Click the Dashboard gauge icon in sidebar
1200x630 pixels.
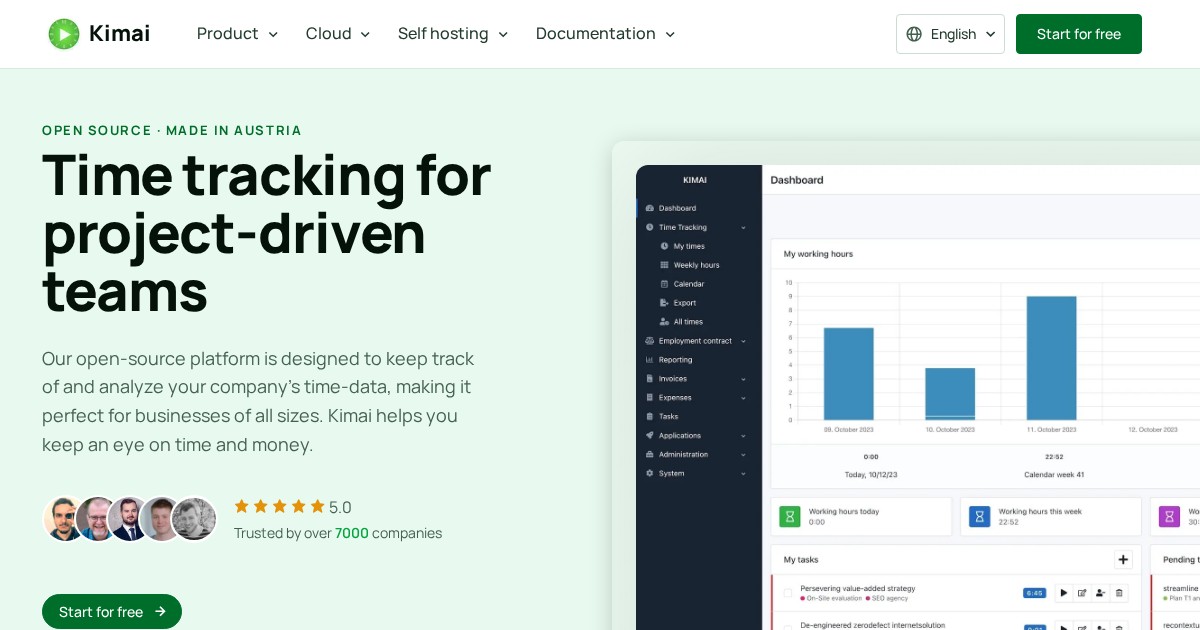click(650, 208)
